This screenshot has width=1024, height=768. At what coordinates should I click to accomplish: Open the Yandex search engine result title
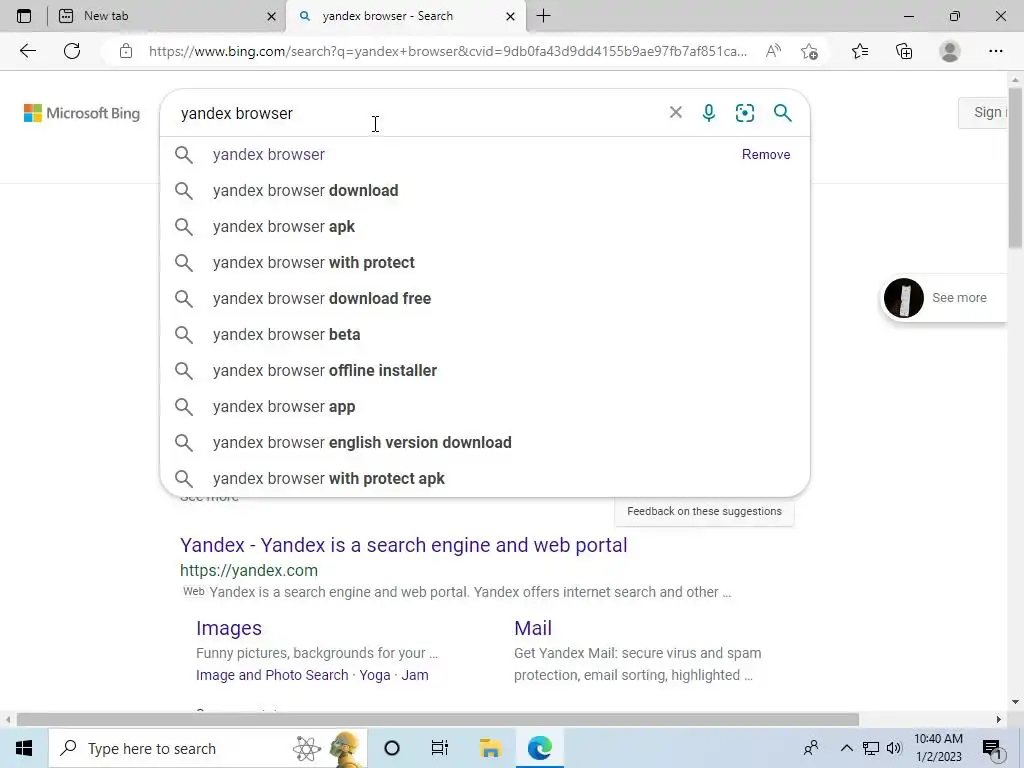point(404,545)
